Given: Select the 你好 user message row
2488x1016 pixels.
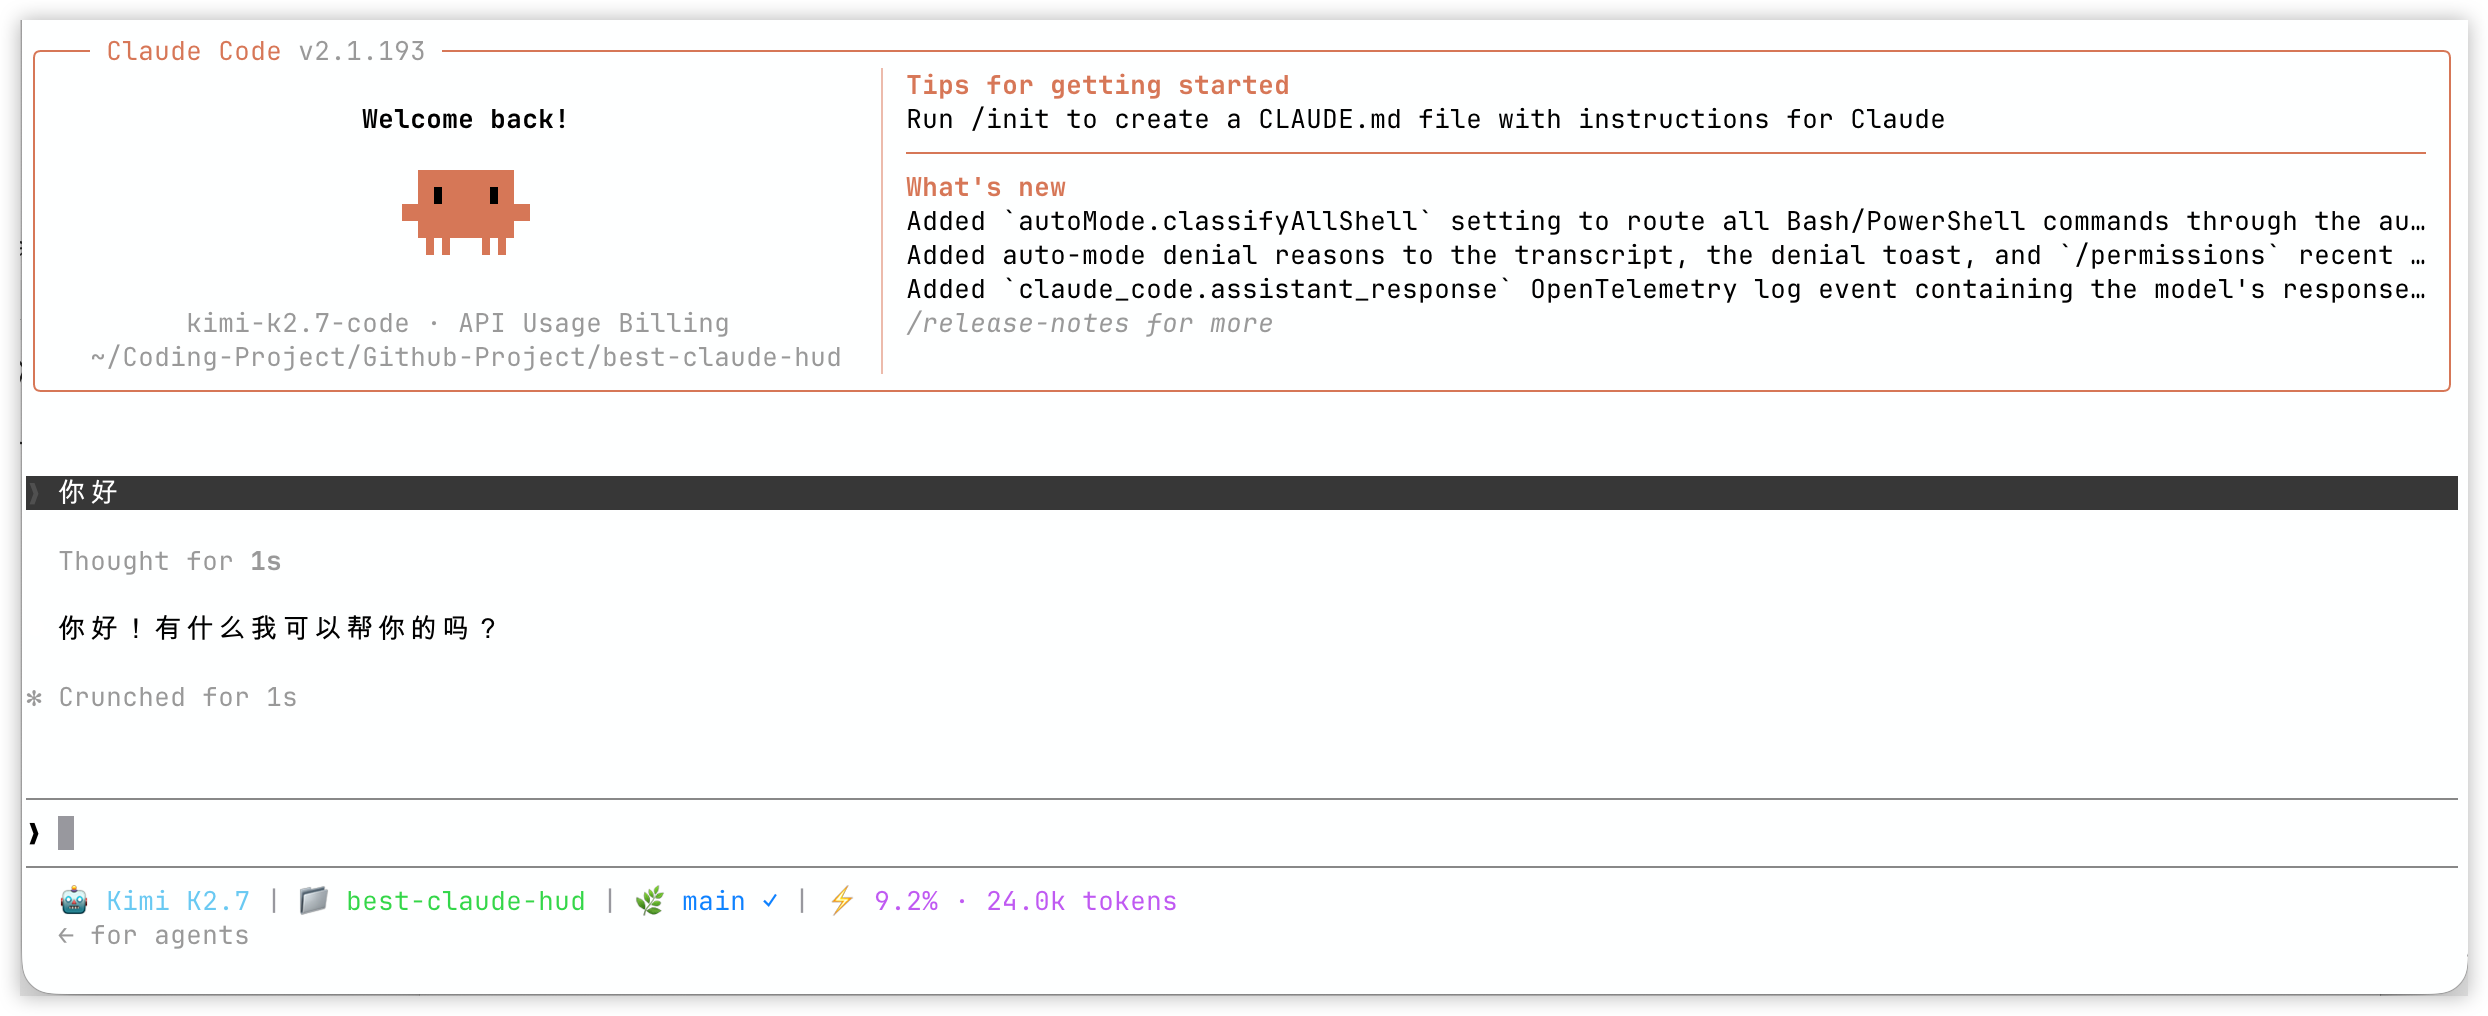Looking at the screenshot, I should (x=1242, y=493).
